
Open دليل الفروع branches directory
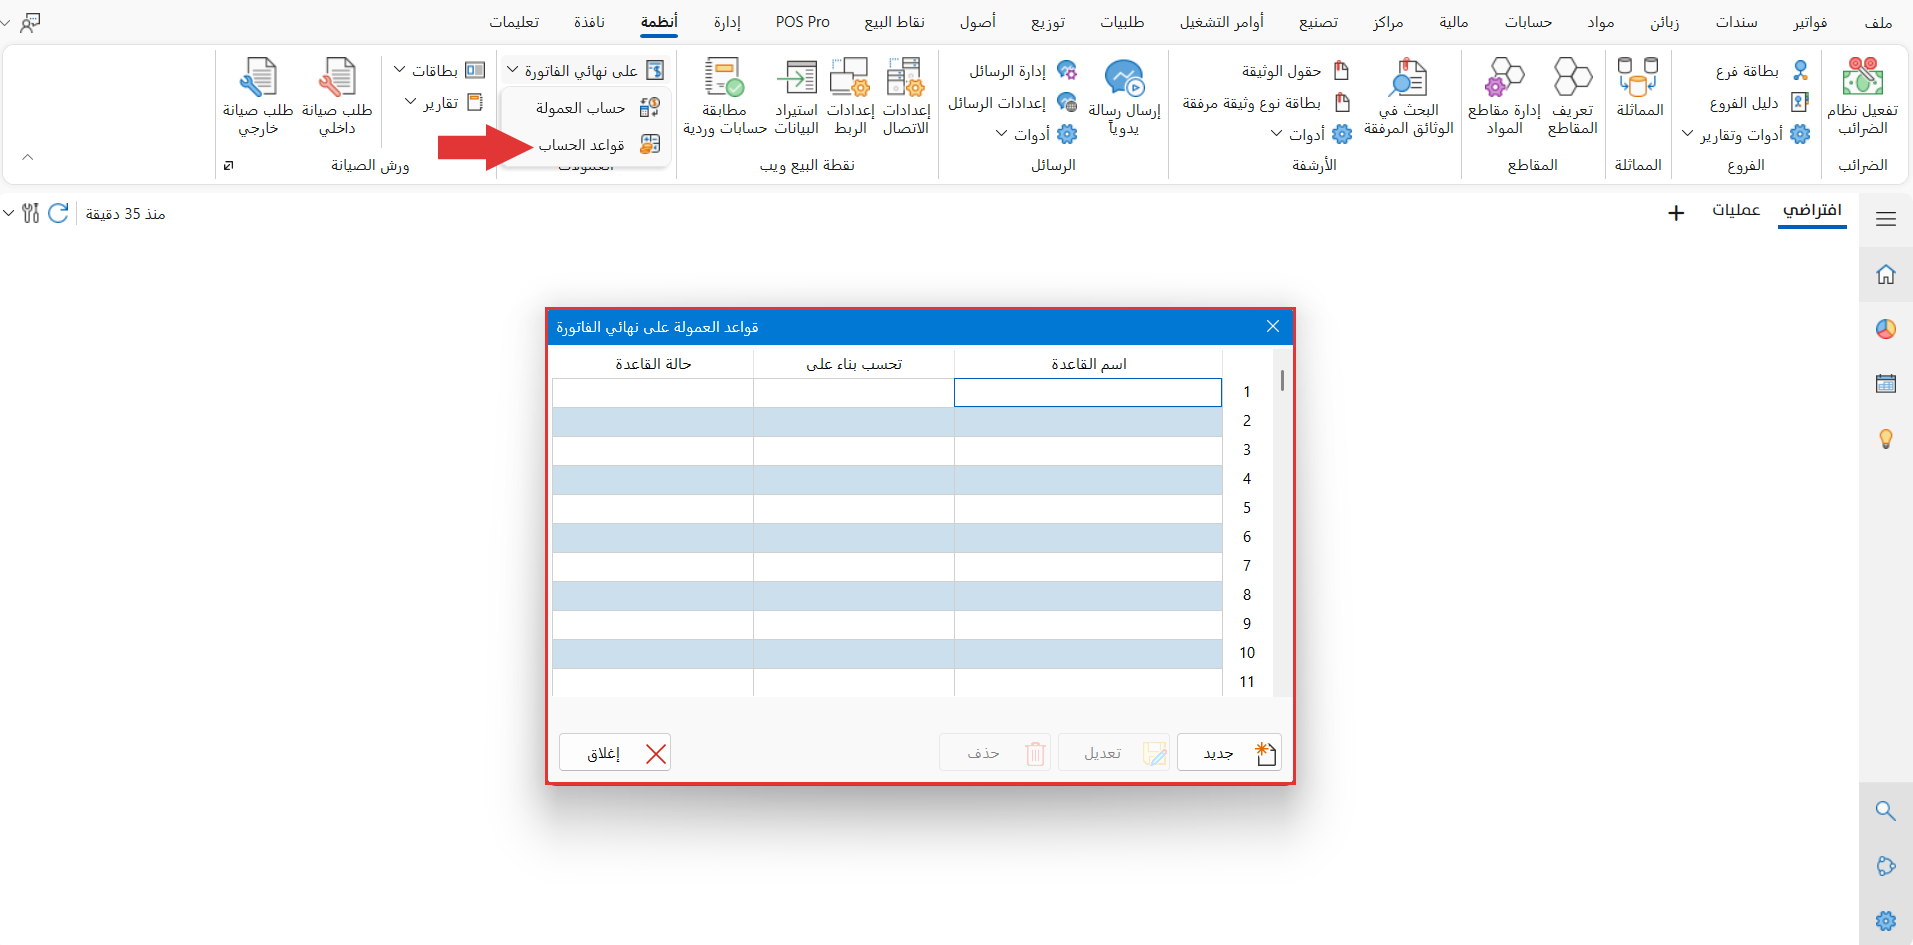tap(1758, 103)
